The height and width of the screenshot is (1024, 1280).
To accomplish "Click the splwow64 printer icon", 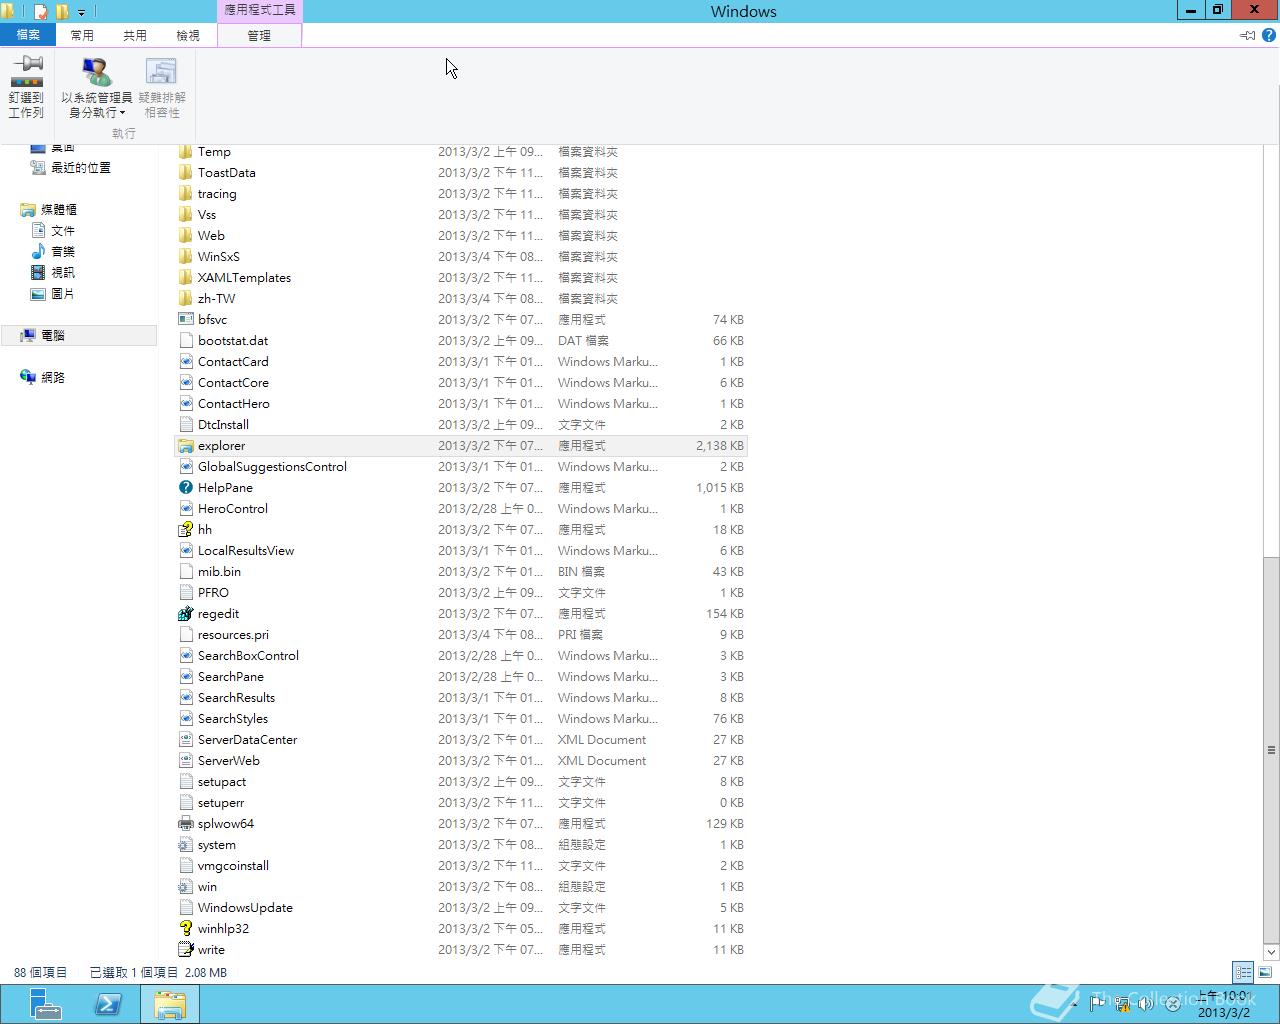I will pyautogui.click(x=185, y=823).
